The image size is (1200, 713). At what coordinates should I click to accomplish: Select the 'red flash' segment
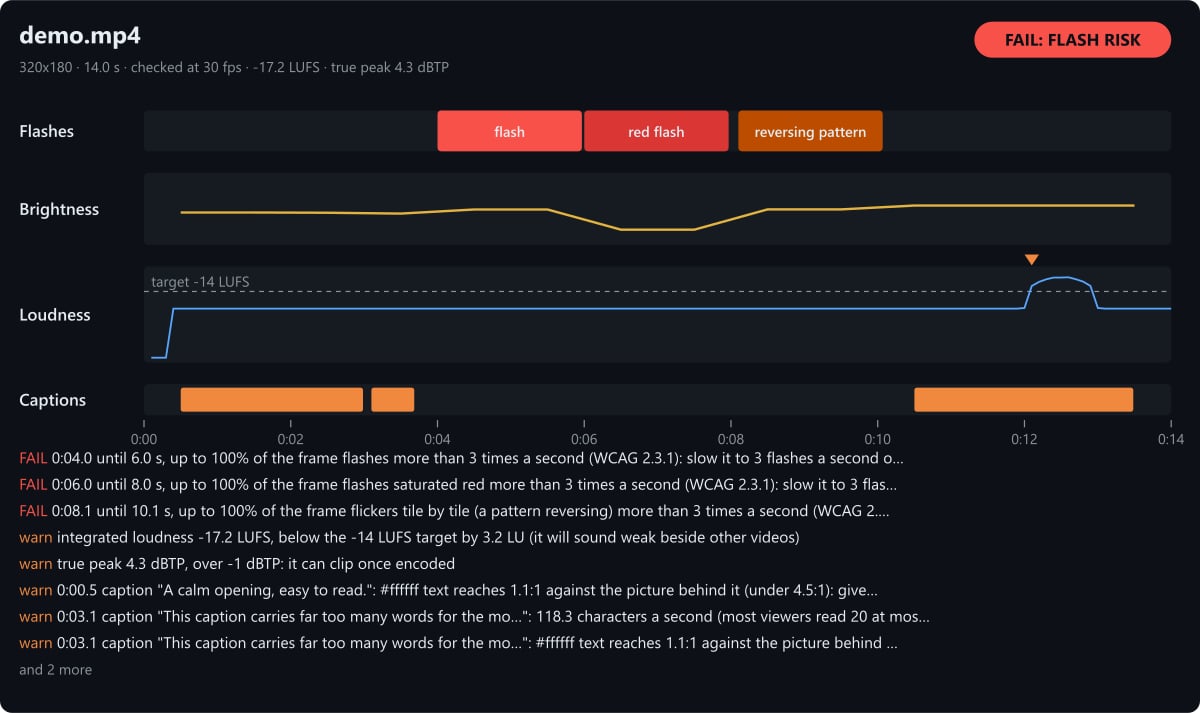click(x=656, y=131)
